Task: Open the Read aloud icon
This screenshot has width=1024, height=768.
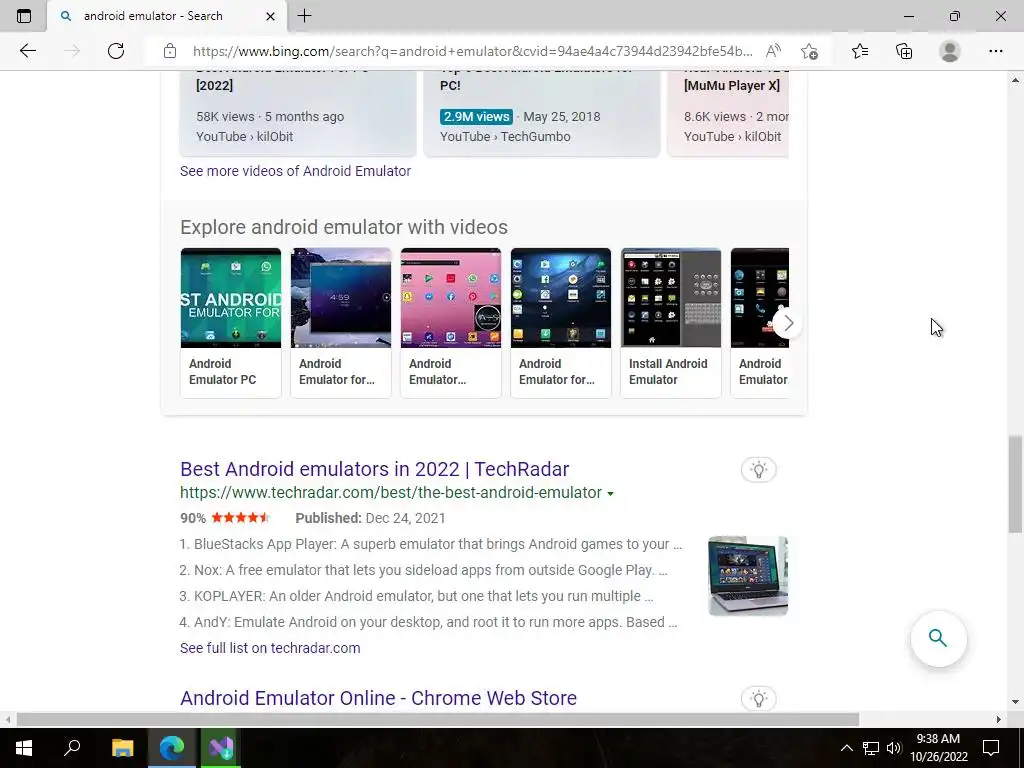Action: (x=773, y=51)
